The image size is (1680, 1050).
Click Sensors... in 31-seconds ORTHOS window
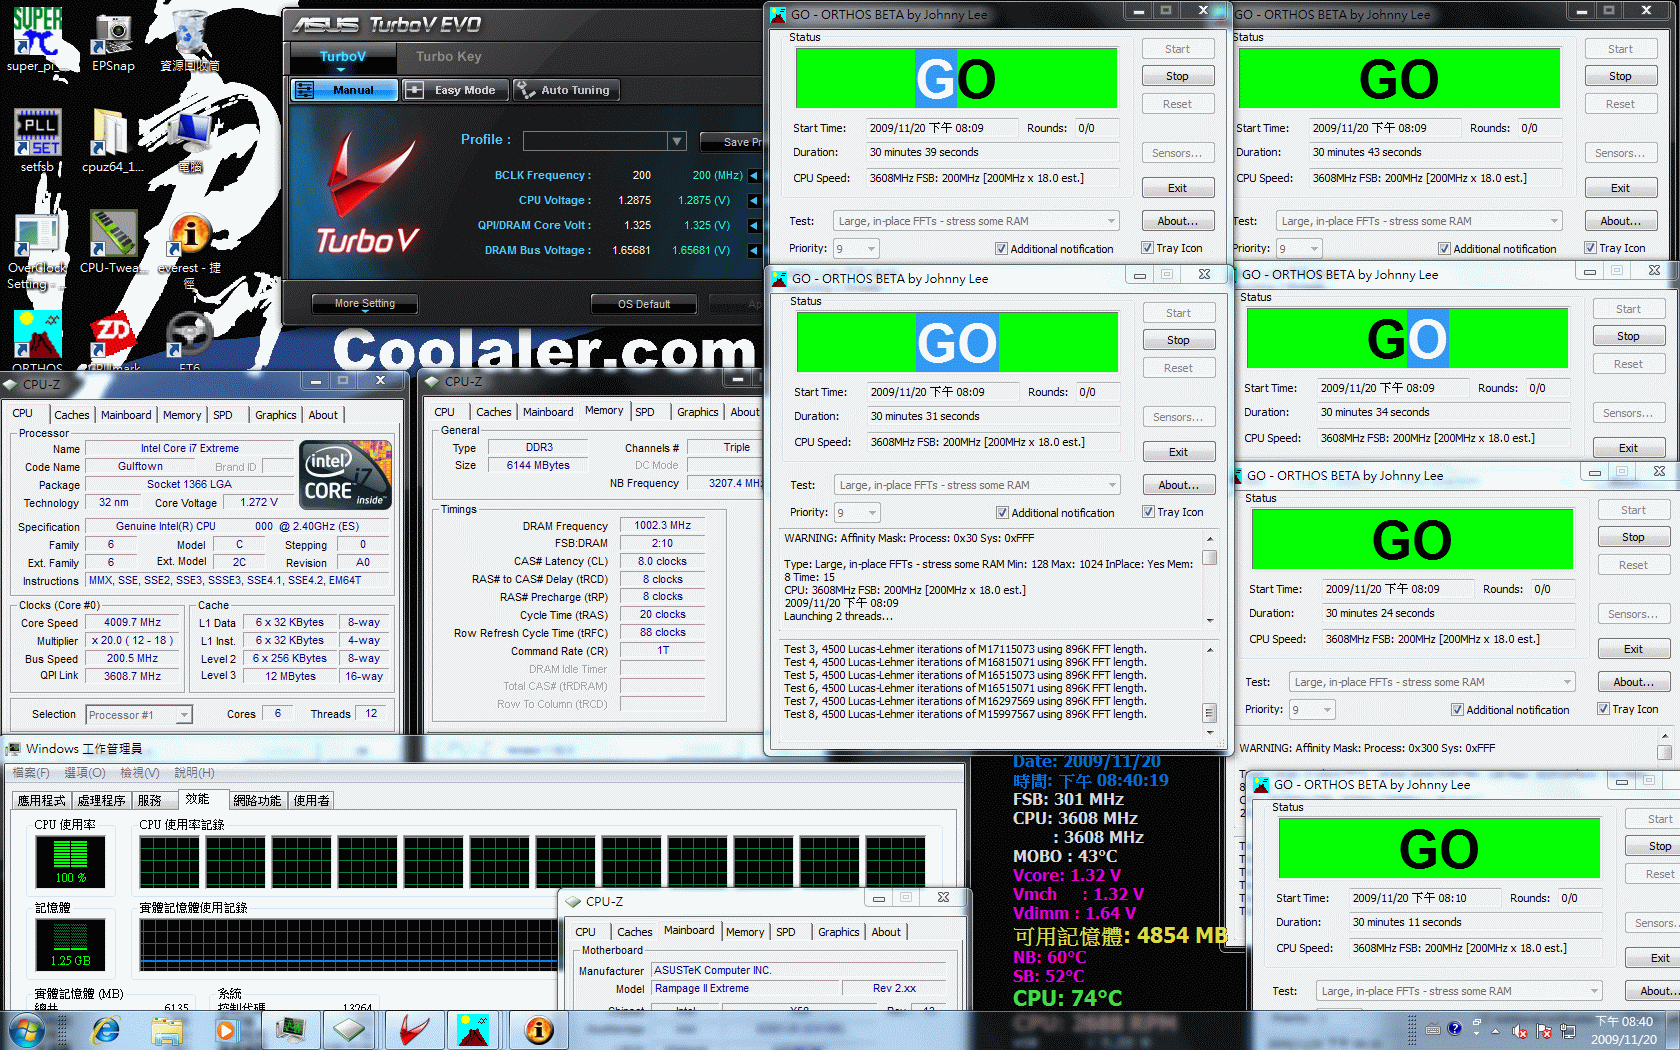(x=1178, y=417)
